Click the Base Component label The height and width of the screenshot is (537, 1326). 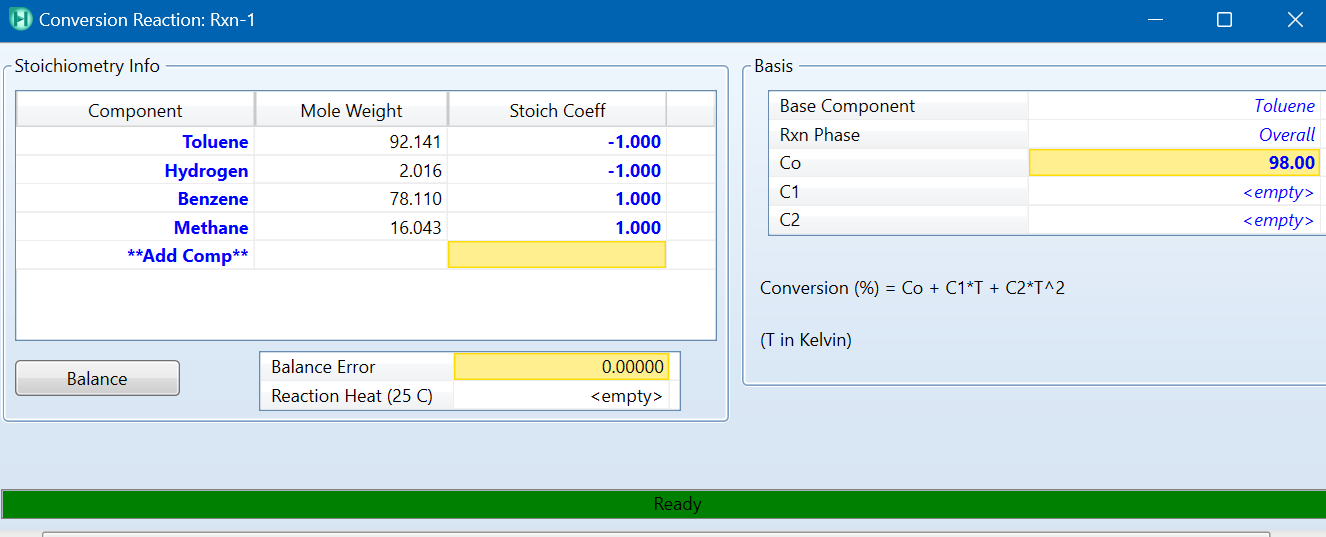tap(847, 106)
